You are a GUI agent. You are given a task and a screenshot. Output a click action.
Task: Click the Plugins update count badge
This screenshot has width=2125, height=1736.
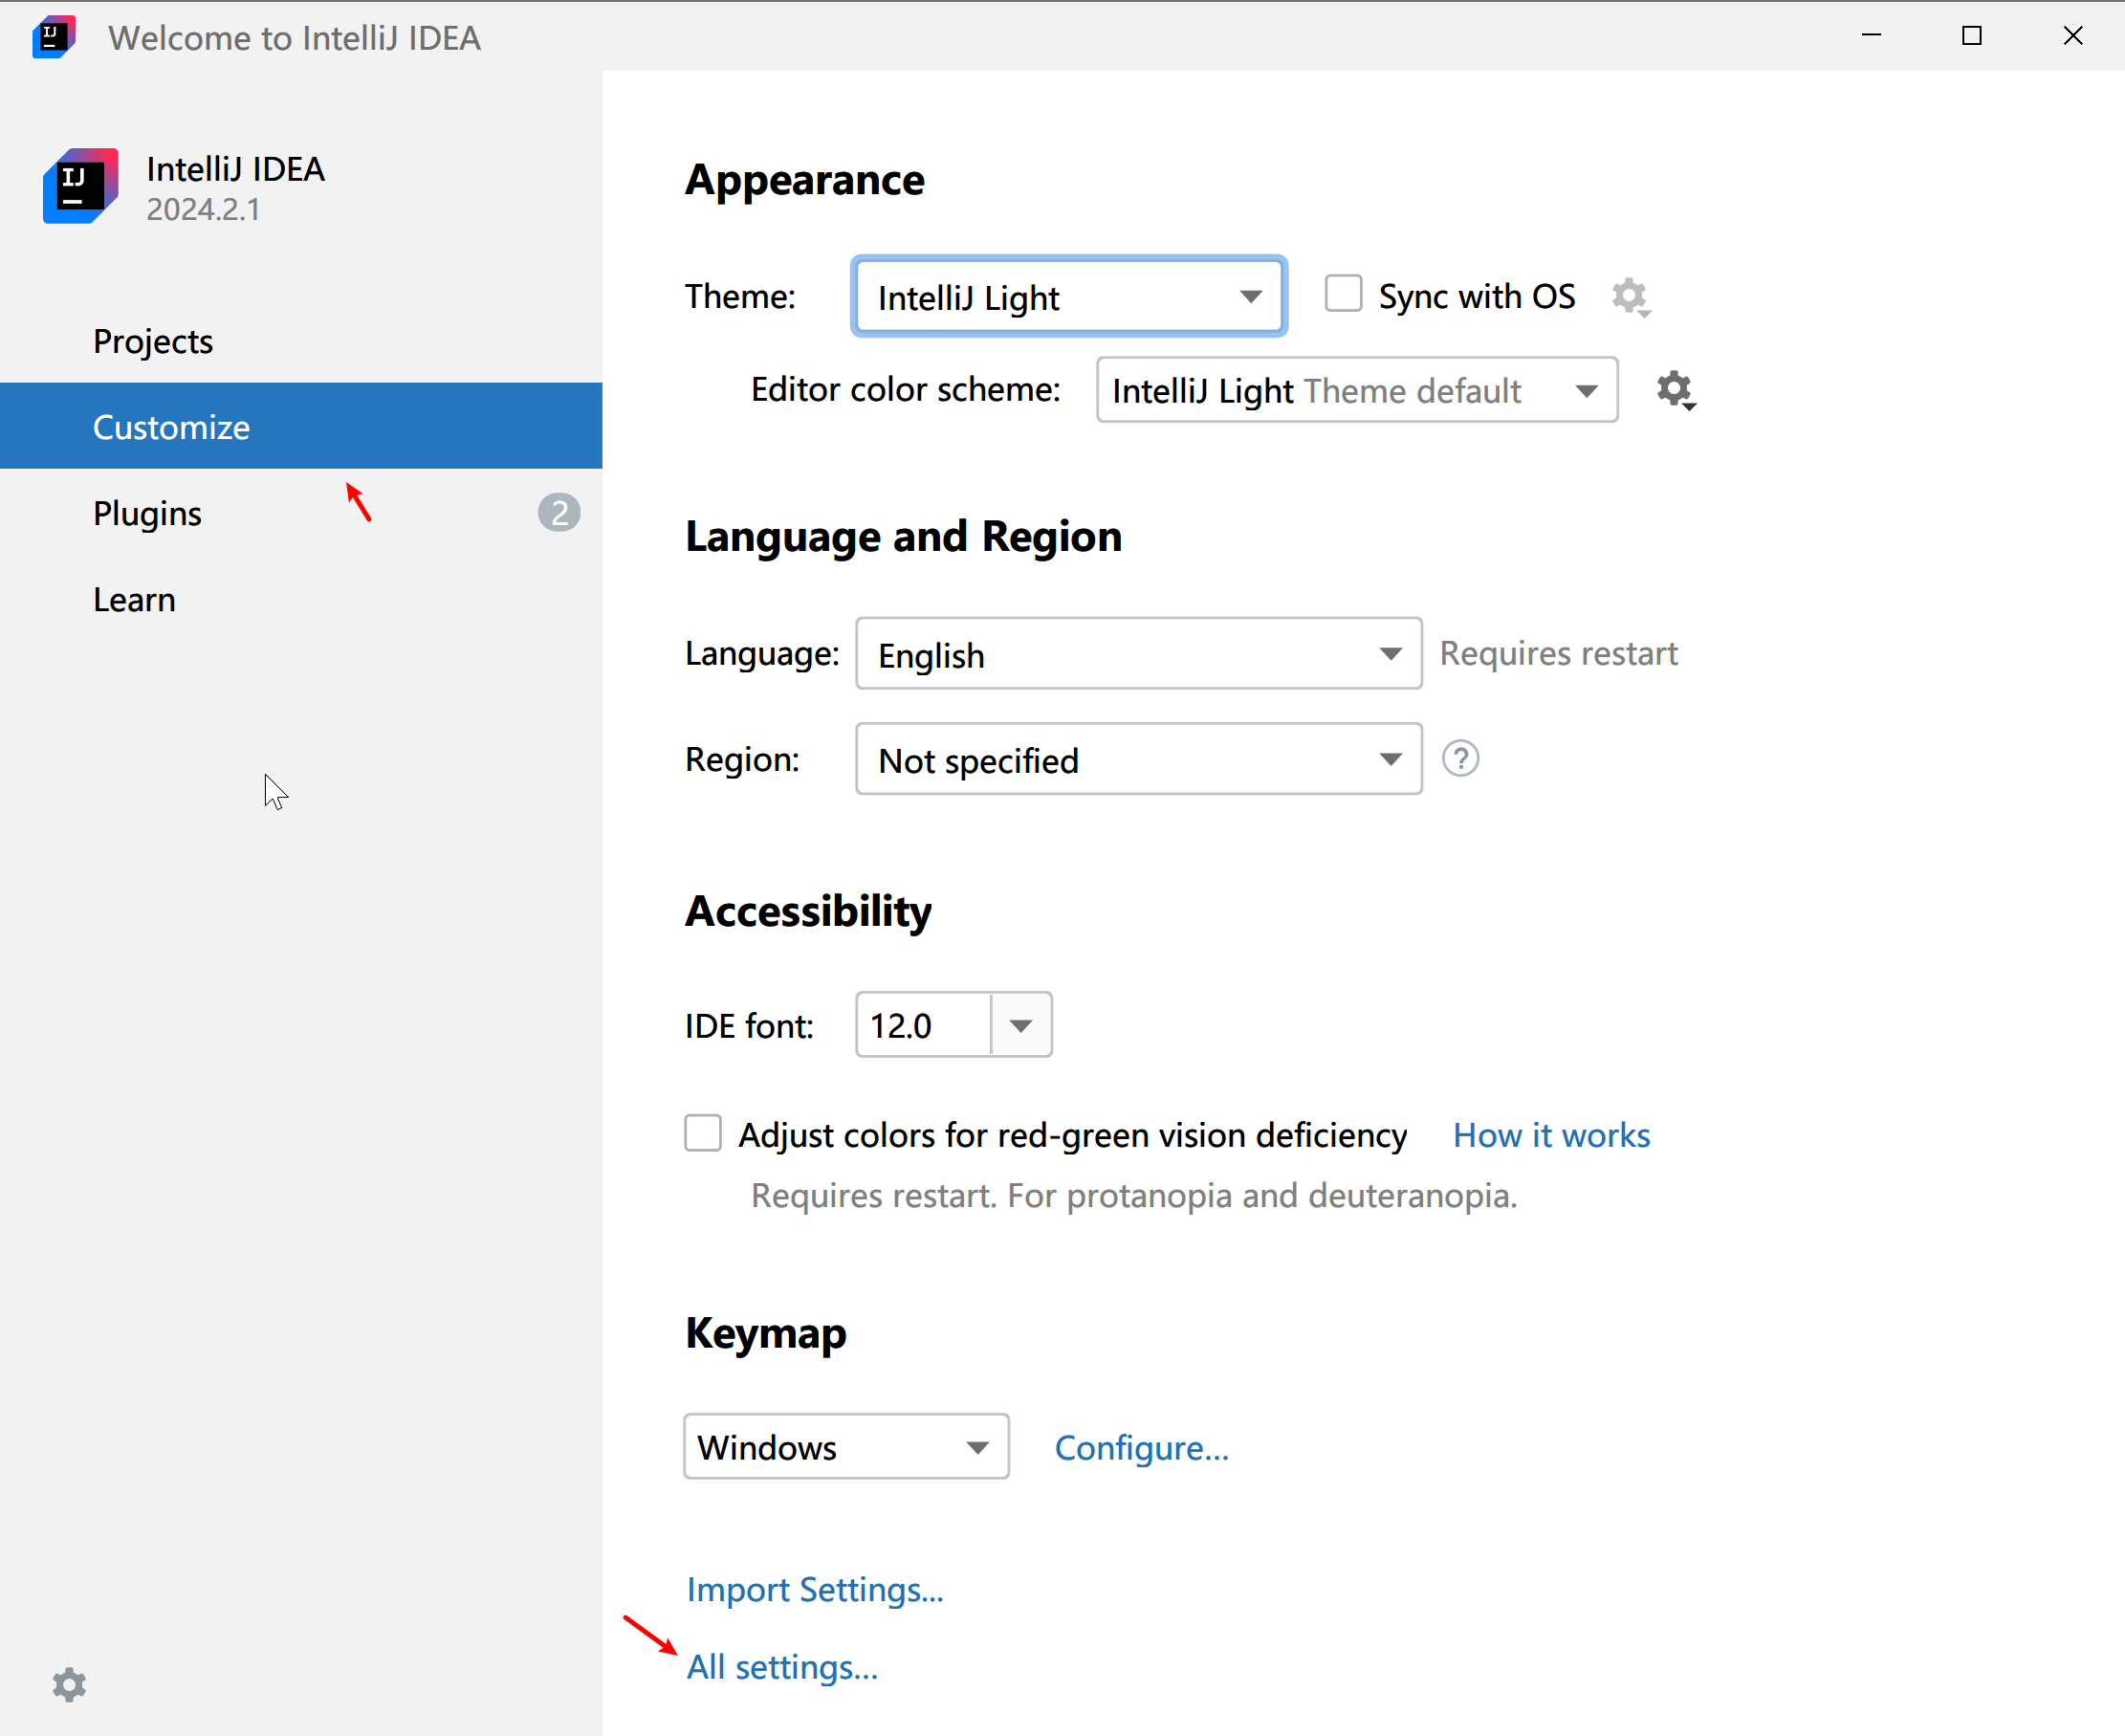559,513
